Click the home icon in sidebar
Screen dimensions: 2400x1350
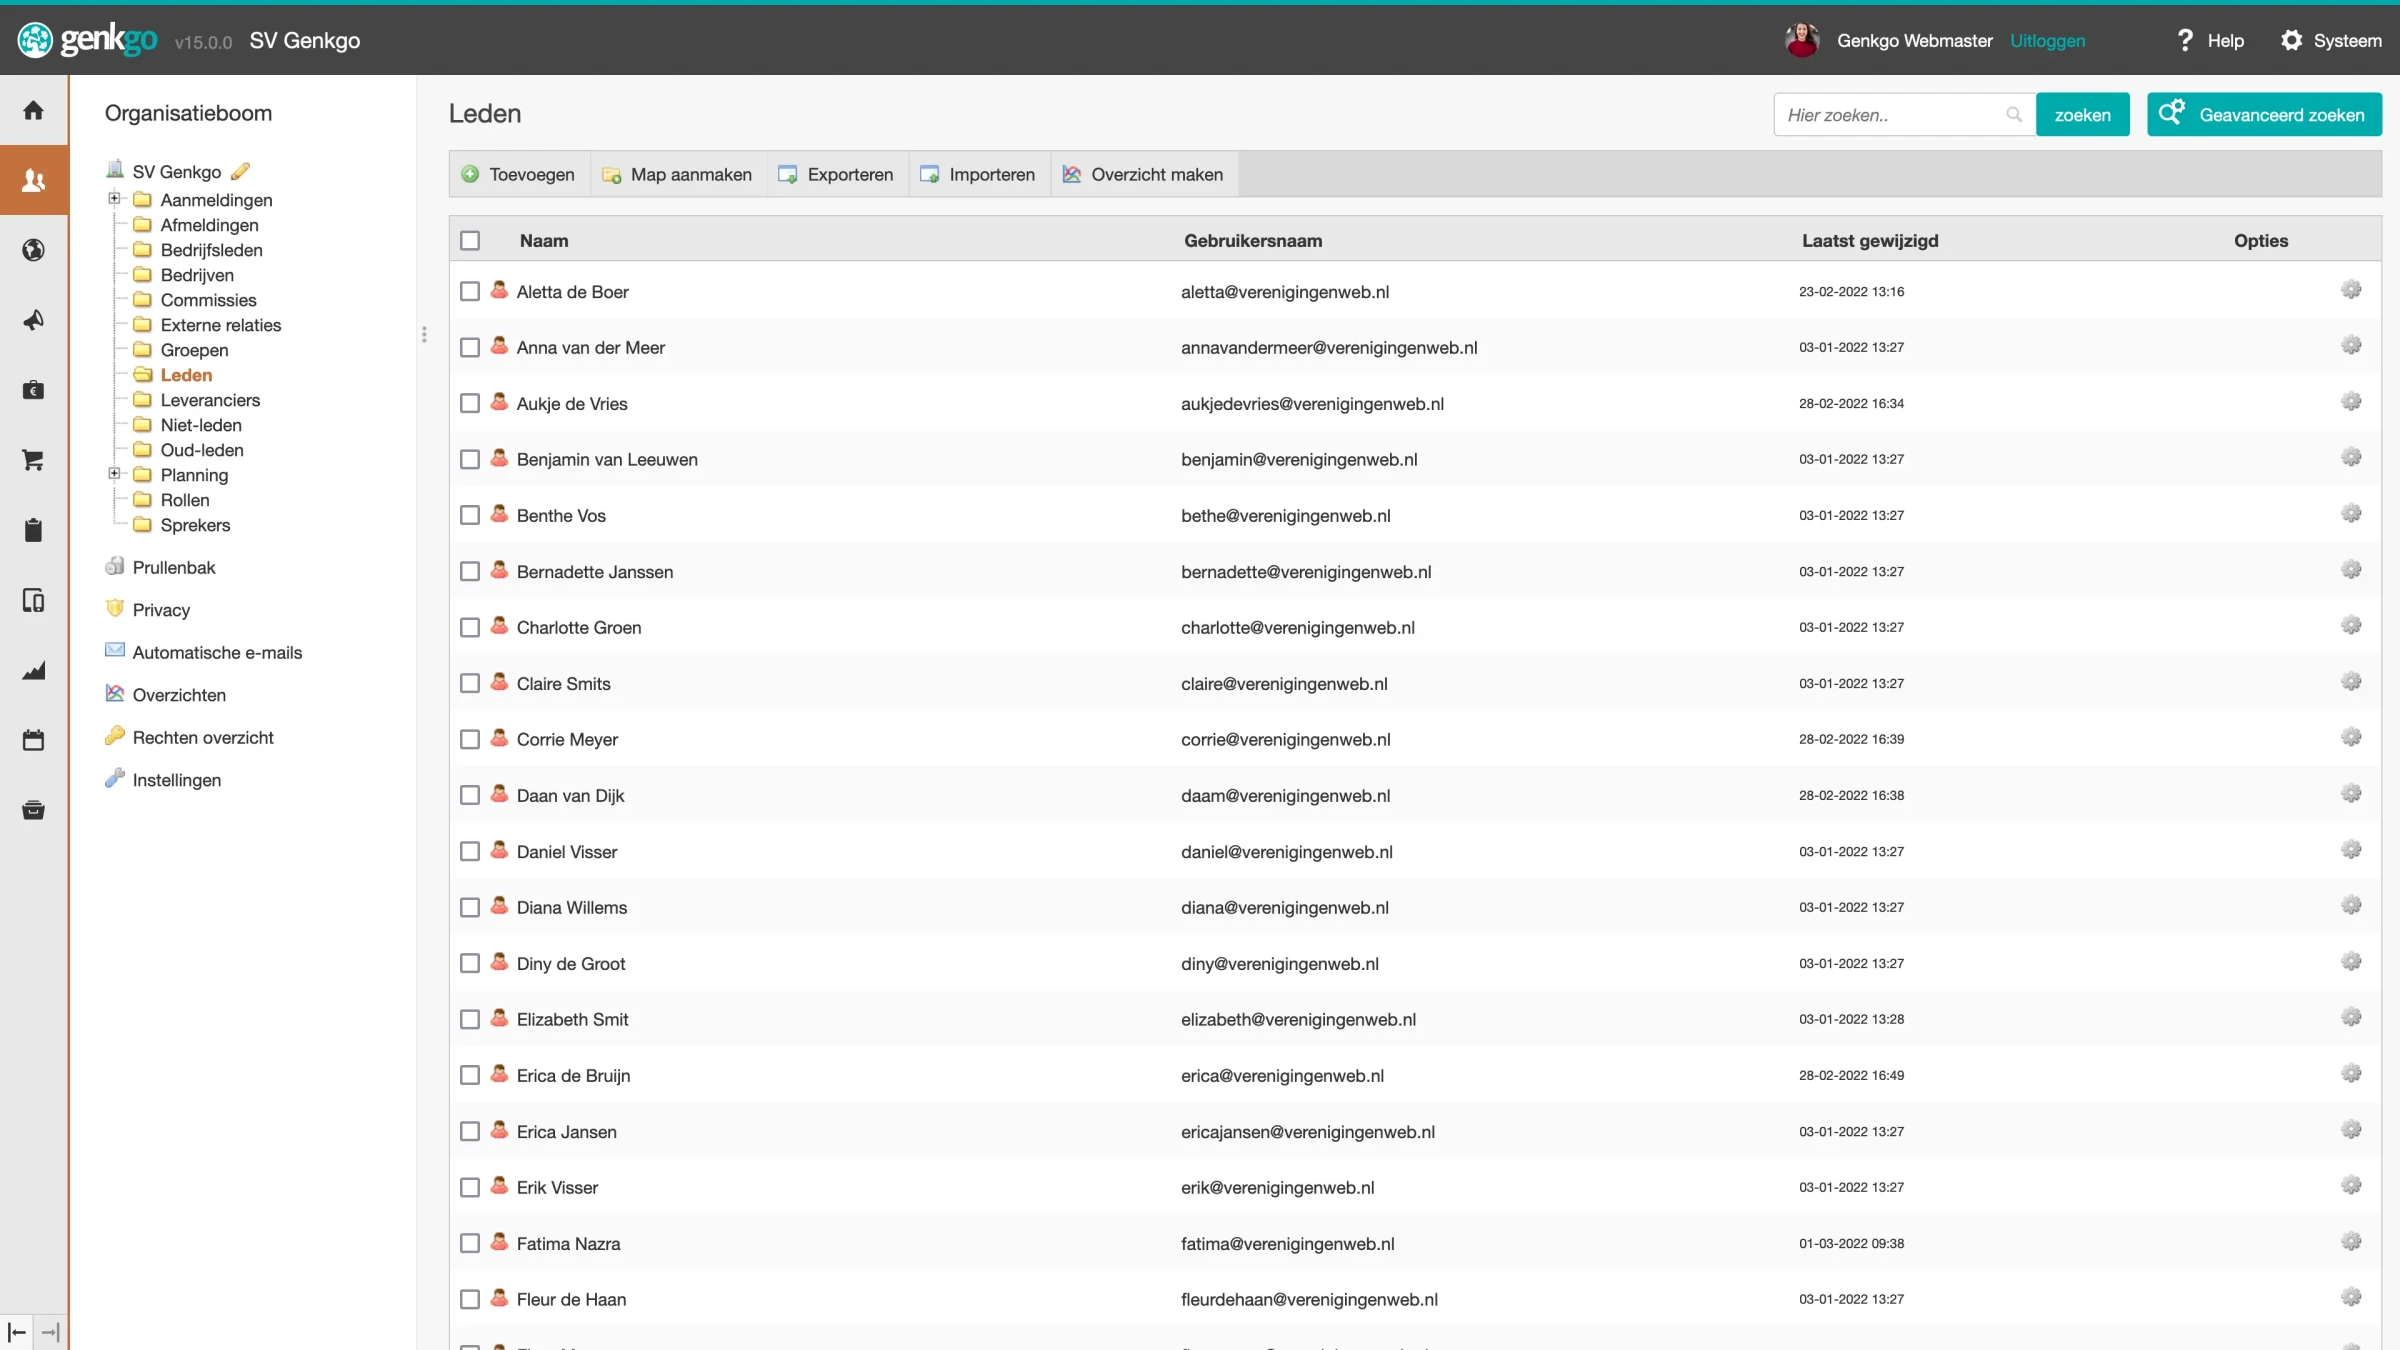(33, 110)
